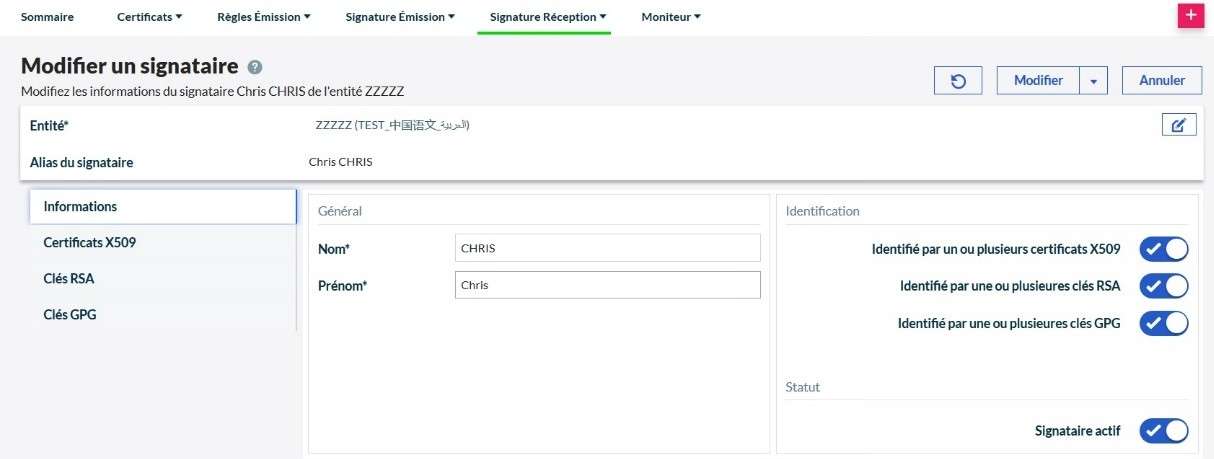Image resolution: width=1214 pixels, height=459 pixels.
Task: Expand the Règles Émission menu
Action: point(264,17)
